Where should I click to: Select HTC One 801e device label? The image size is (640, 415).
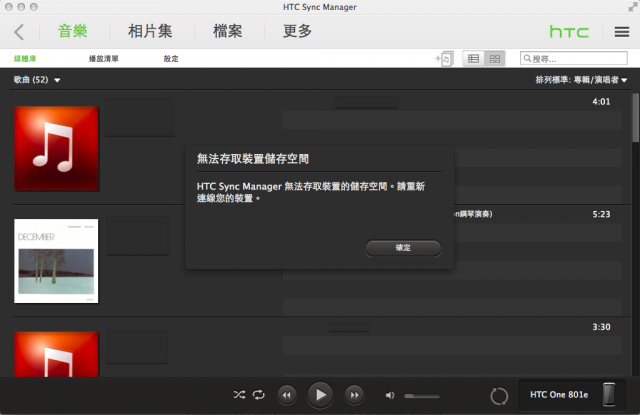(x=559, y=395)
